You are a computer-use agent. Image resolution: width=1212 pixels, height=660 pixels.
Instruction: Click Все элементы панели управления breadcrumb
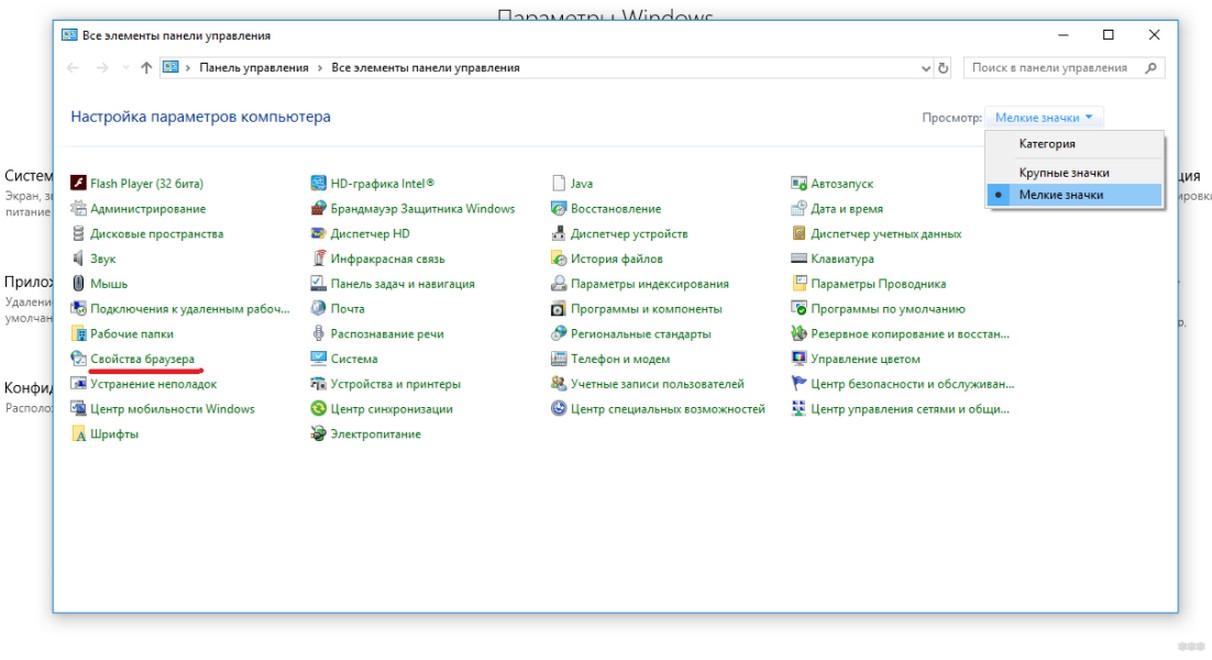426,68
